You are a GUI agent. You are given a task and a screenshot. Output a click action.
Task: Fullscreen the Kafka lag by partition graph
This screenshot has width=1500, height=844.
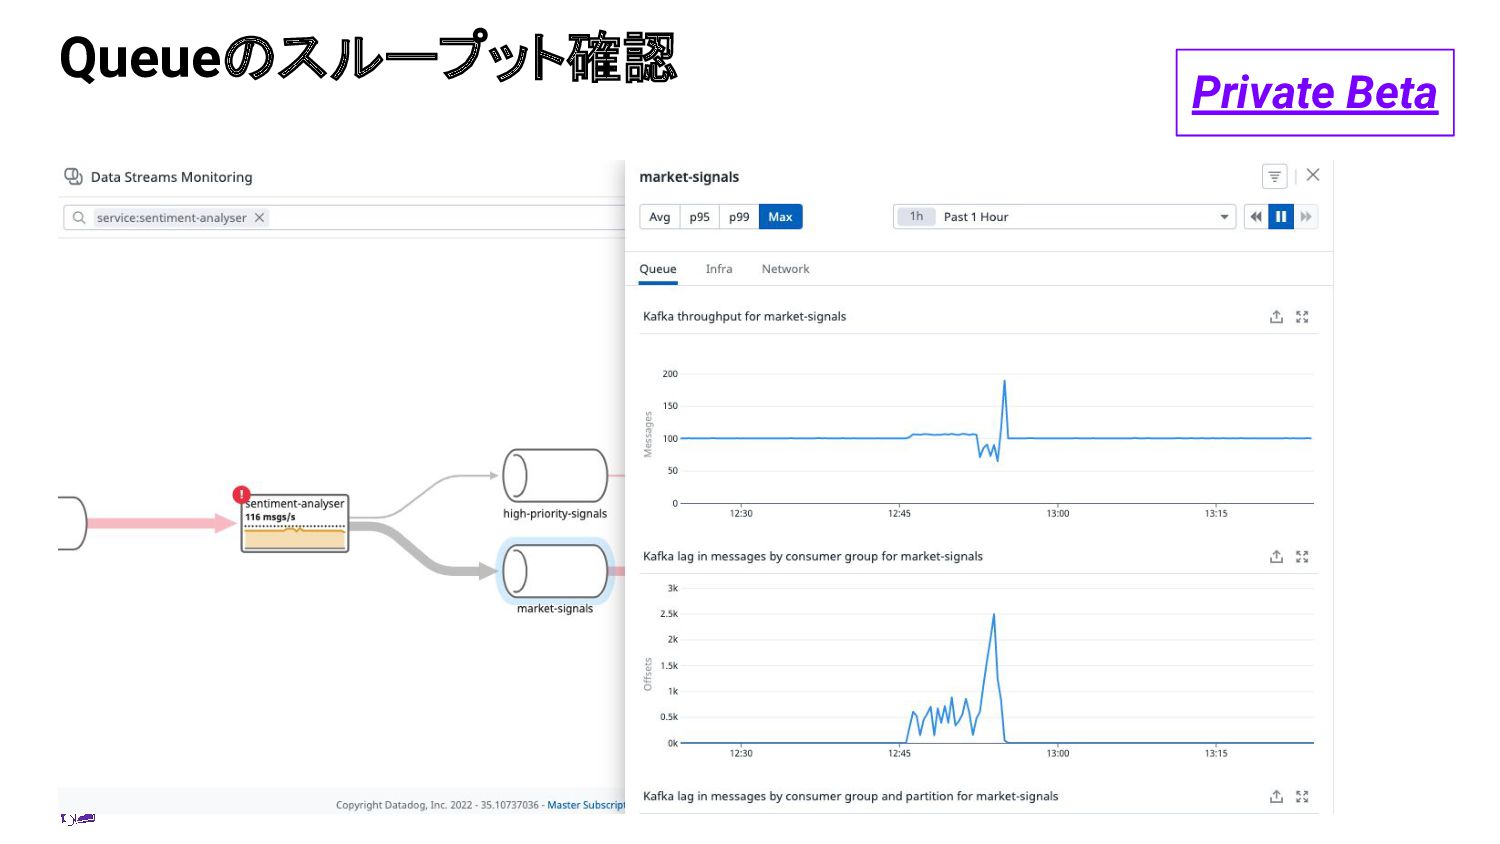pos(1302,797)
